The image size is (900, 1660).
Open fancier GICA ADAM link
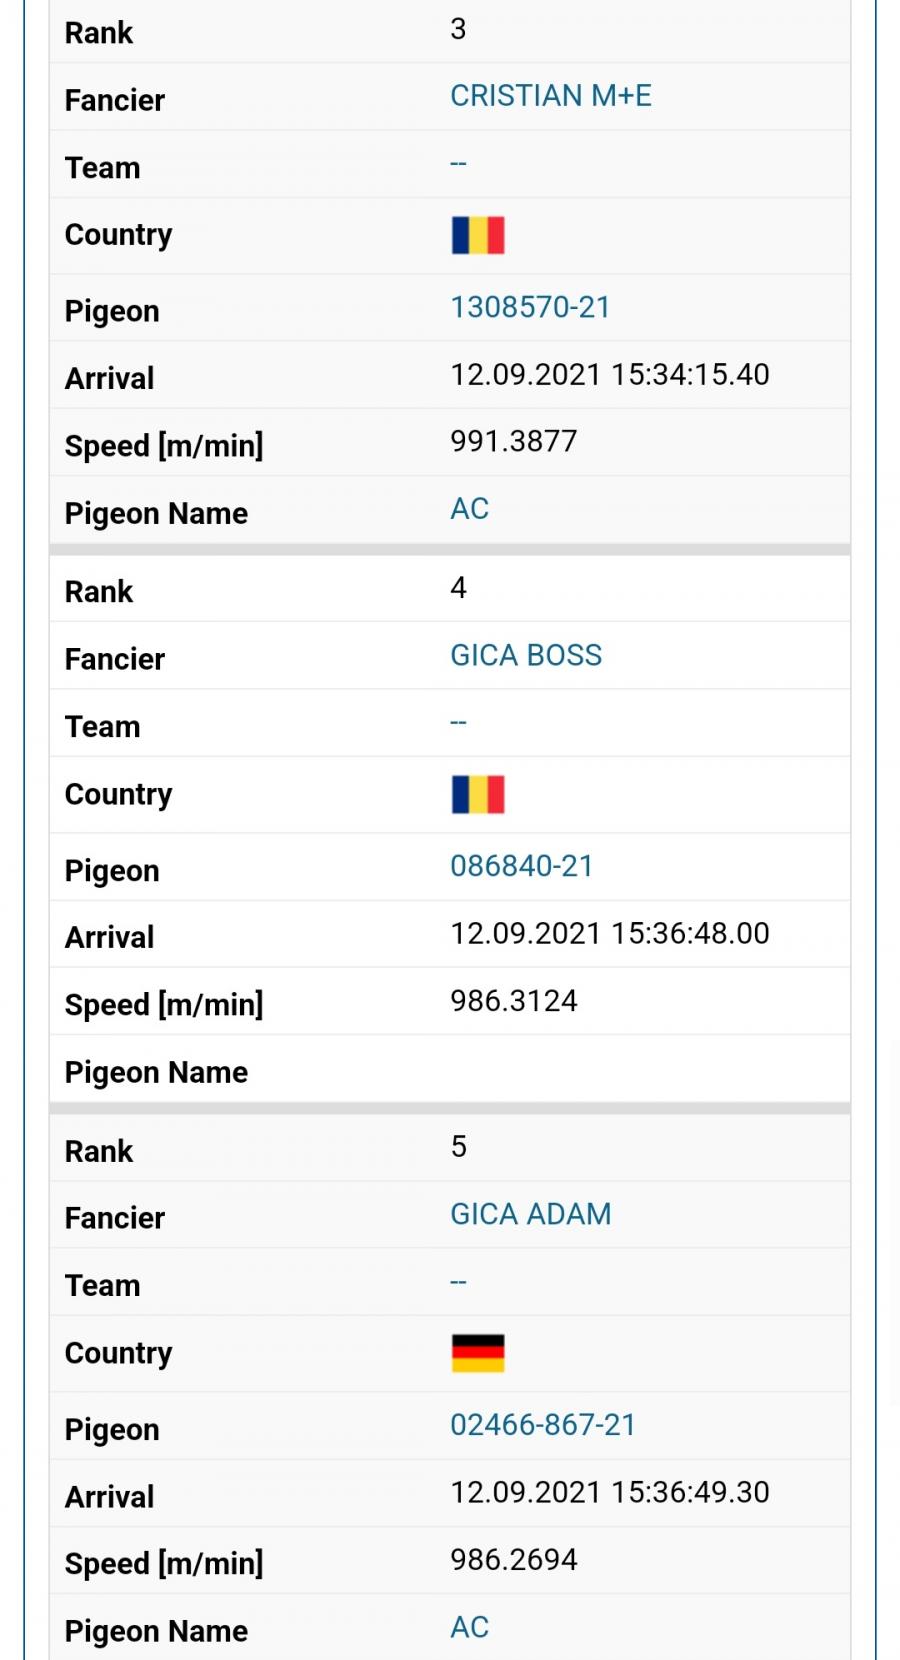click(531, 1214)
